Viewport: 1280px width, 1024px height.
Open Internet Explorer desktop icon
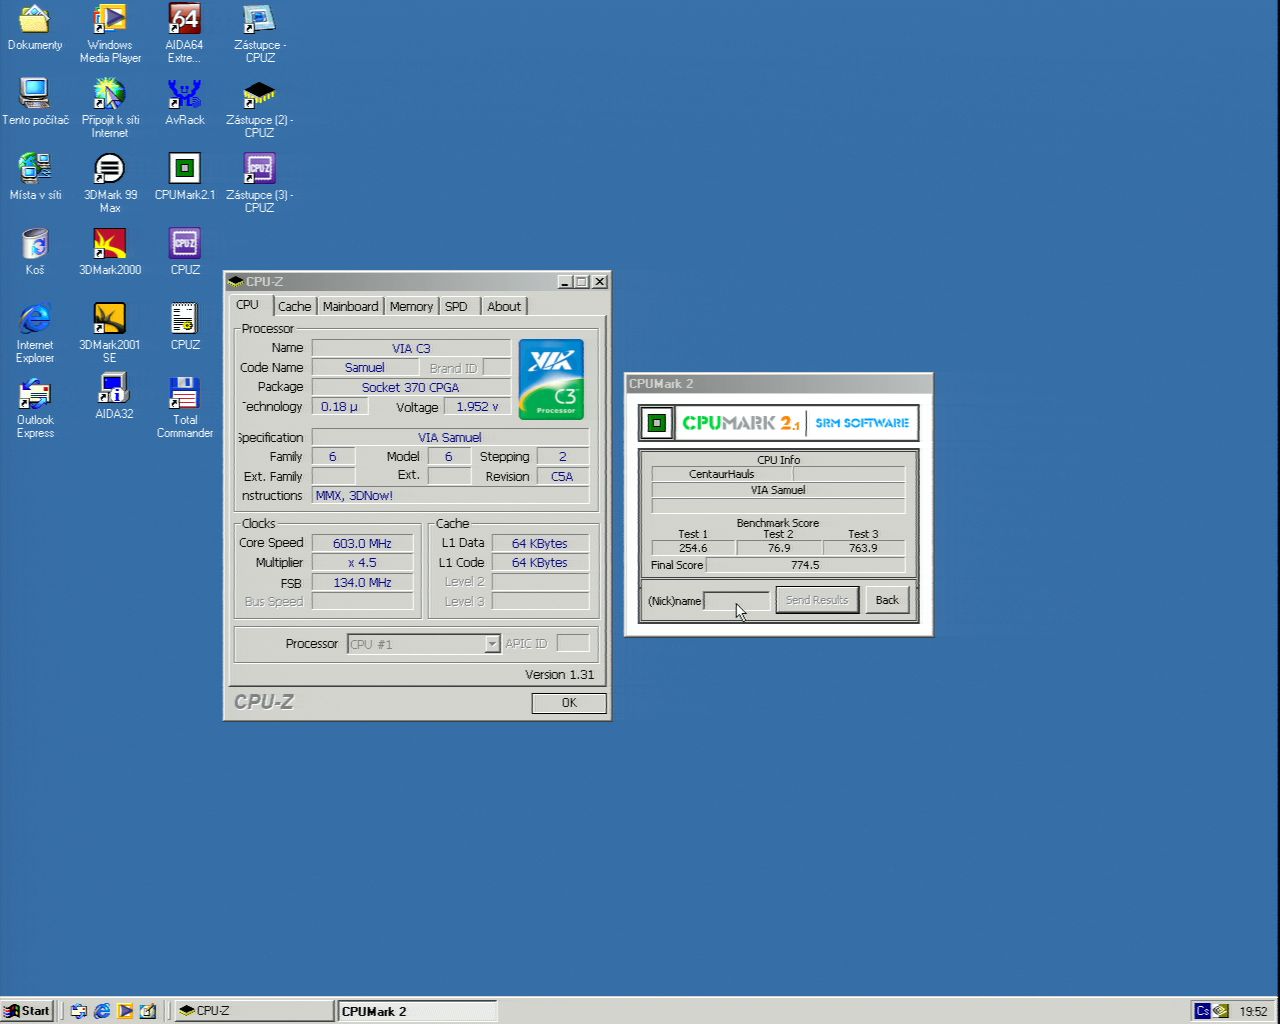pyautogui.click(x=35, y=319)
